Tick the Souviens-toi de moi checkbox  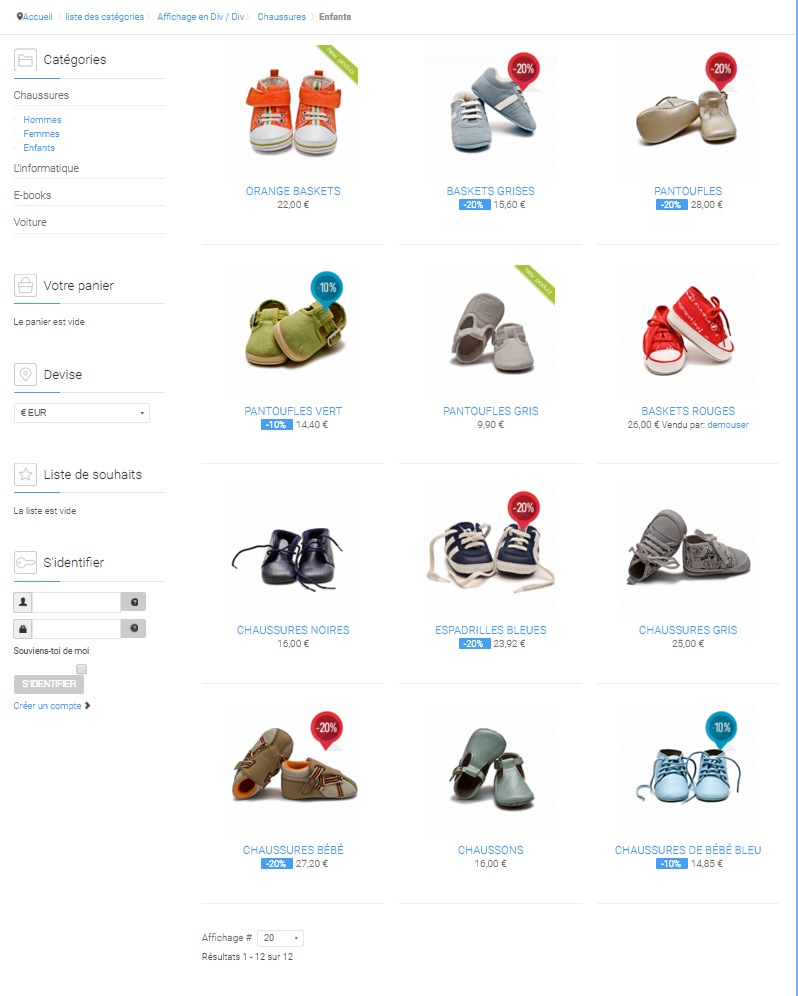click(x=81, y=669)
